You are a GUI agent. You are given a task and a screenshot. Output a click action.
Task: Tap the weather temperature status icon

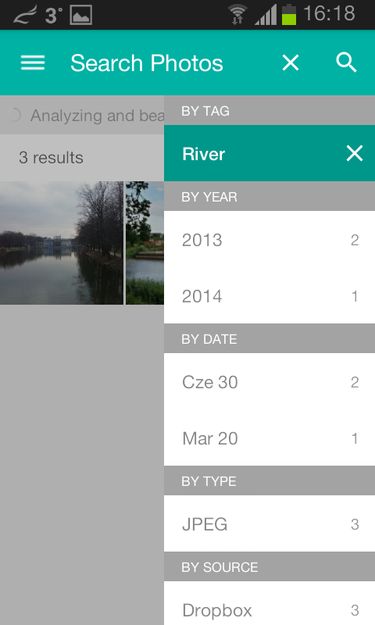[x=53, y=15]
